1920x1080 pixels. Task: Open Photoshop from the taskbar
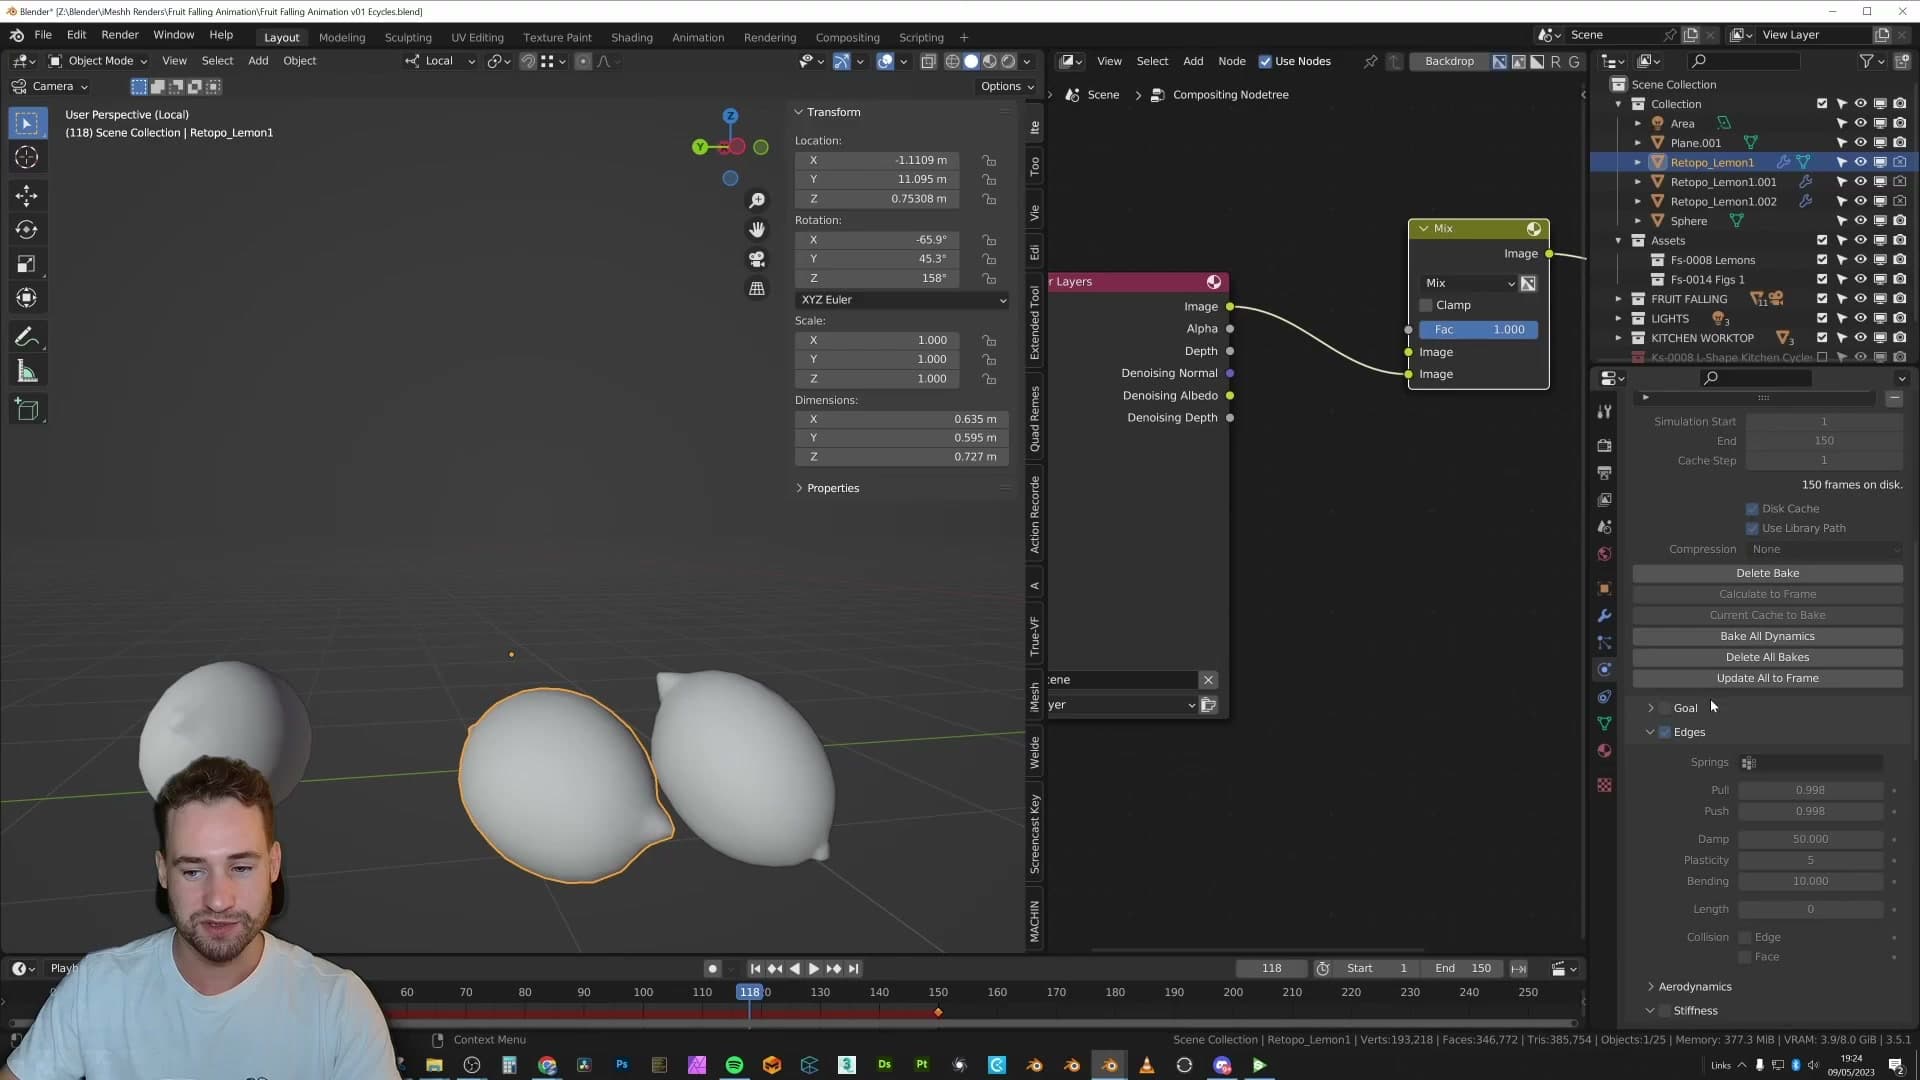[x=622, y=1065]
